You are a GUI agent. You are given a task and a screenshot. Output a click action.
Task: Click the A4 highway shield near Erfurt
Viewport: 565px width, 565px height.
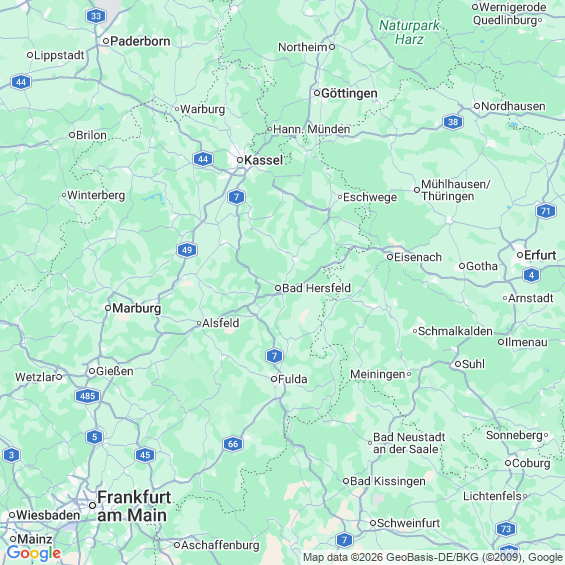tap(531, 275)
